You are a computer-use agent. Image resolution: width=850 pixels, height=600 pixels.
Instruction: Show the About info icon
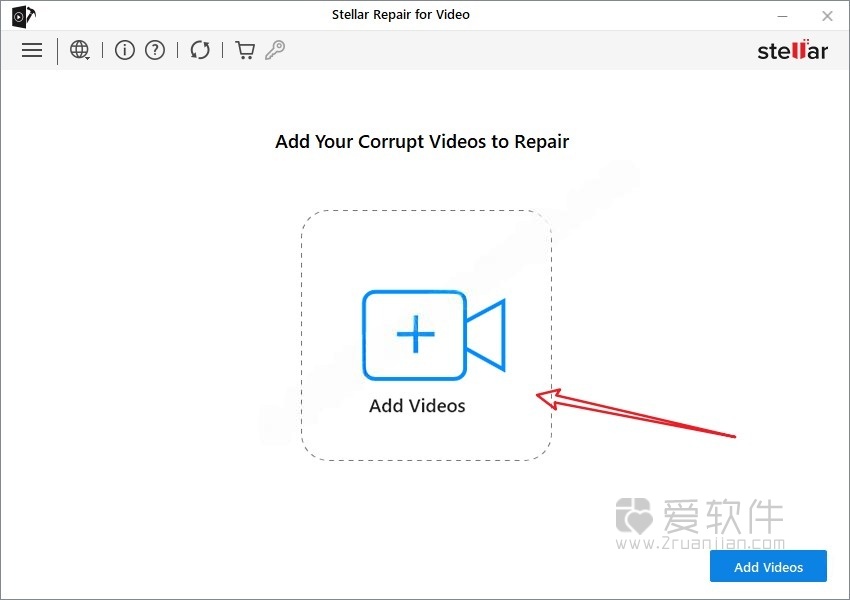coord(125,50)
